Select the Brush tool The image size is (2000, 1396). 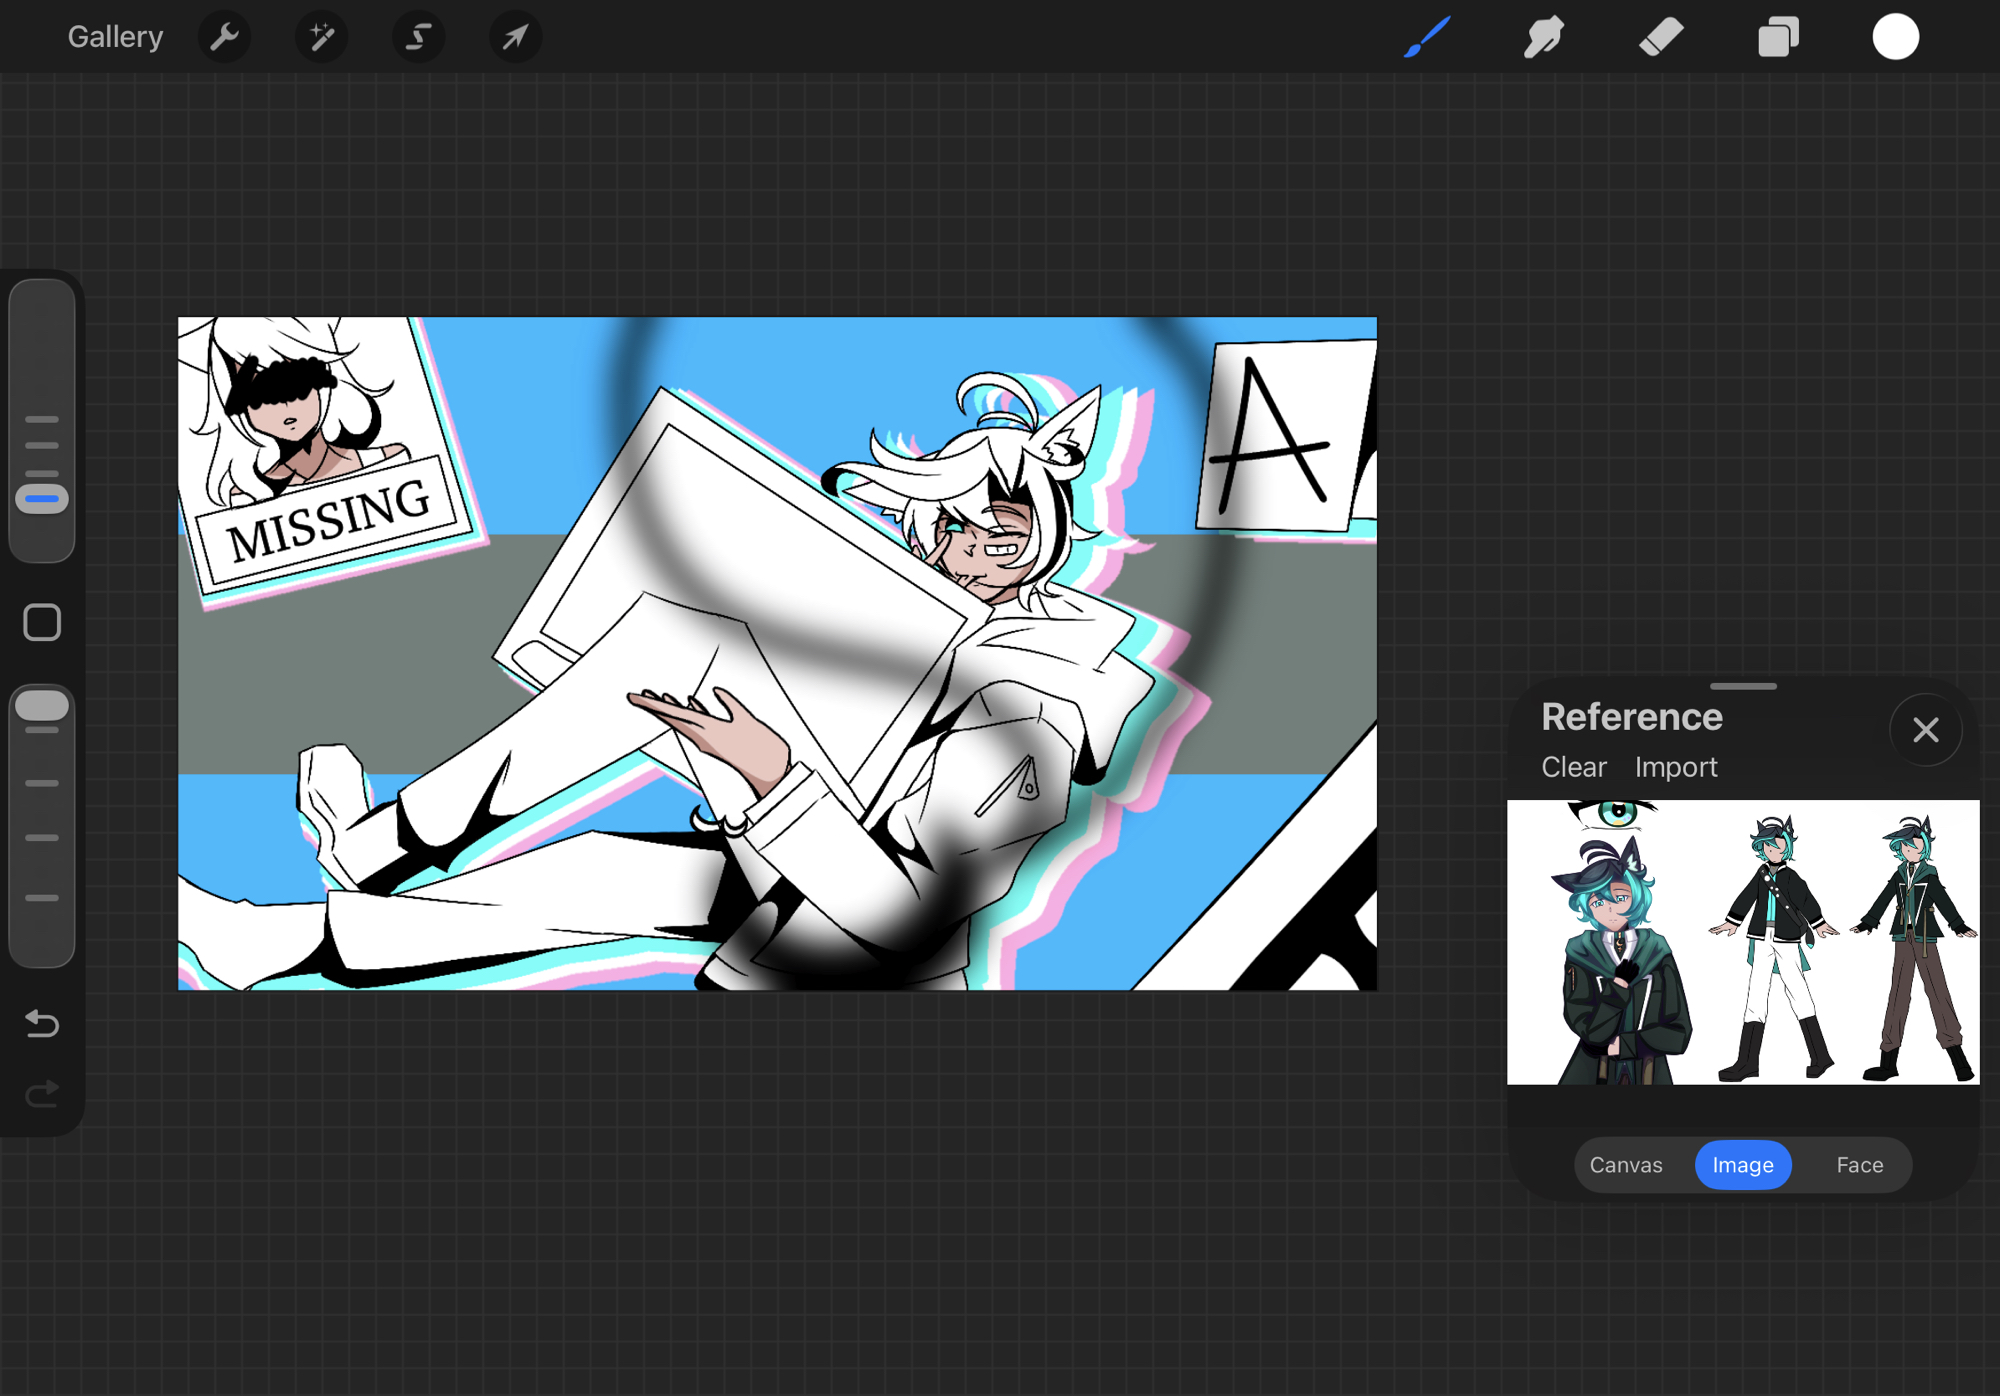pos(1427,37)
